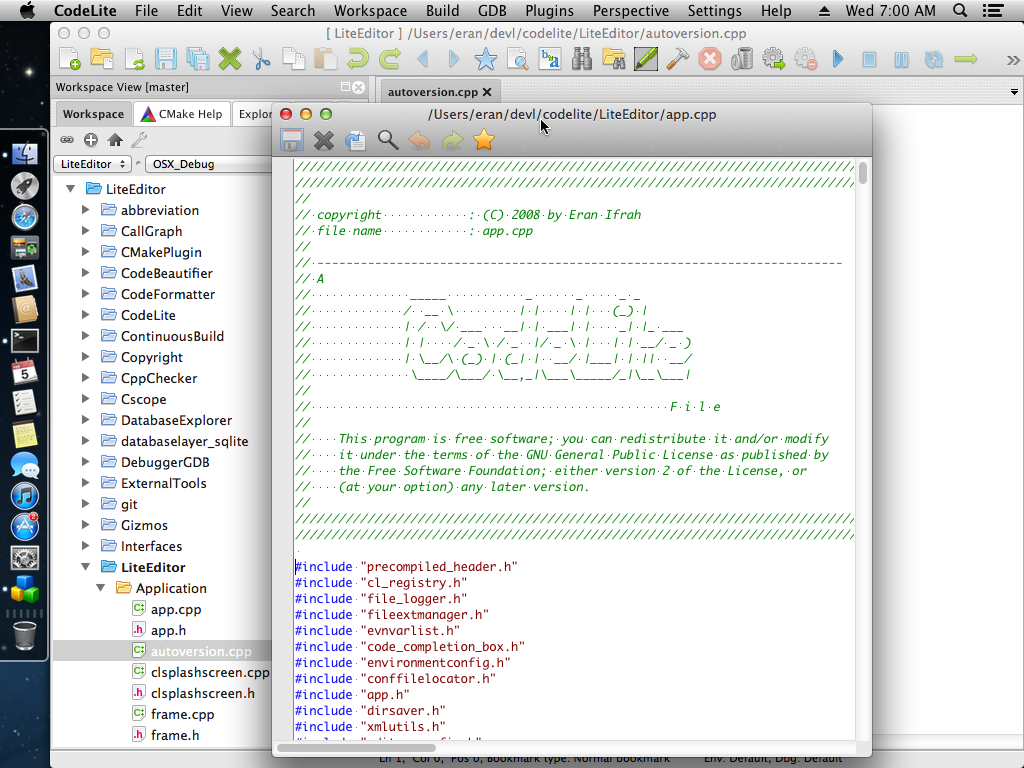Viewport: 1024px width, 768px height.
Task: Open Find in Files binoculars icon
Action: 582,59
